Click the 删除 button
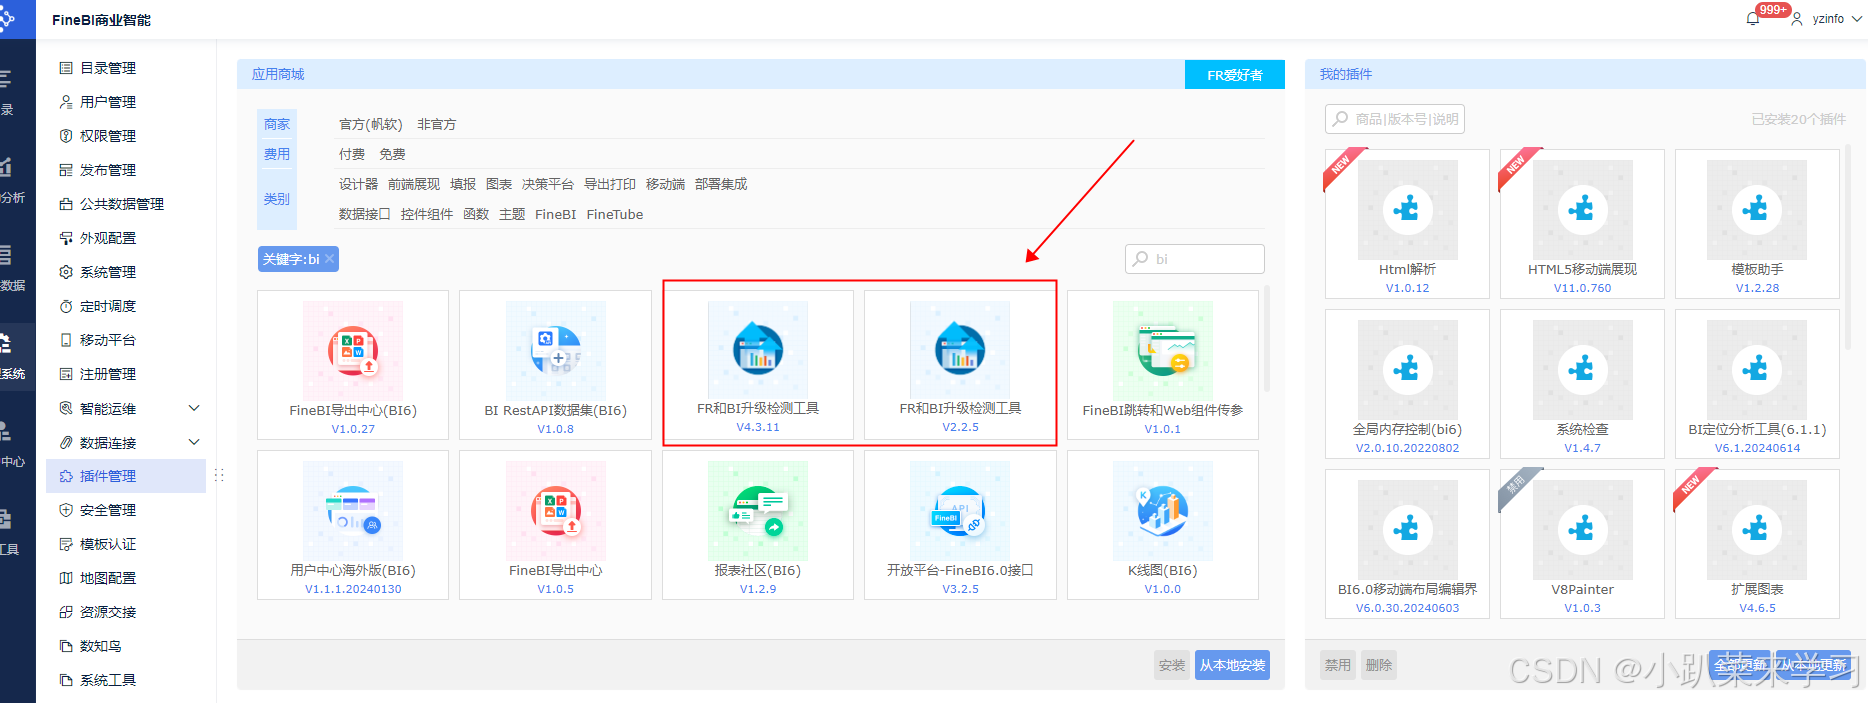The image size is (1868, 703). tap(1379, 665)
